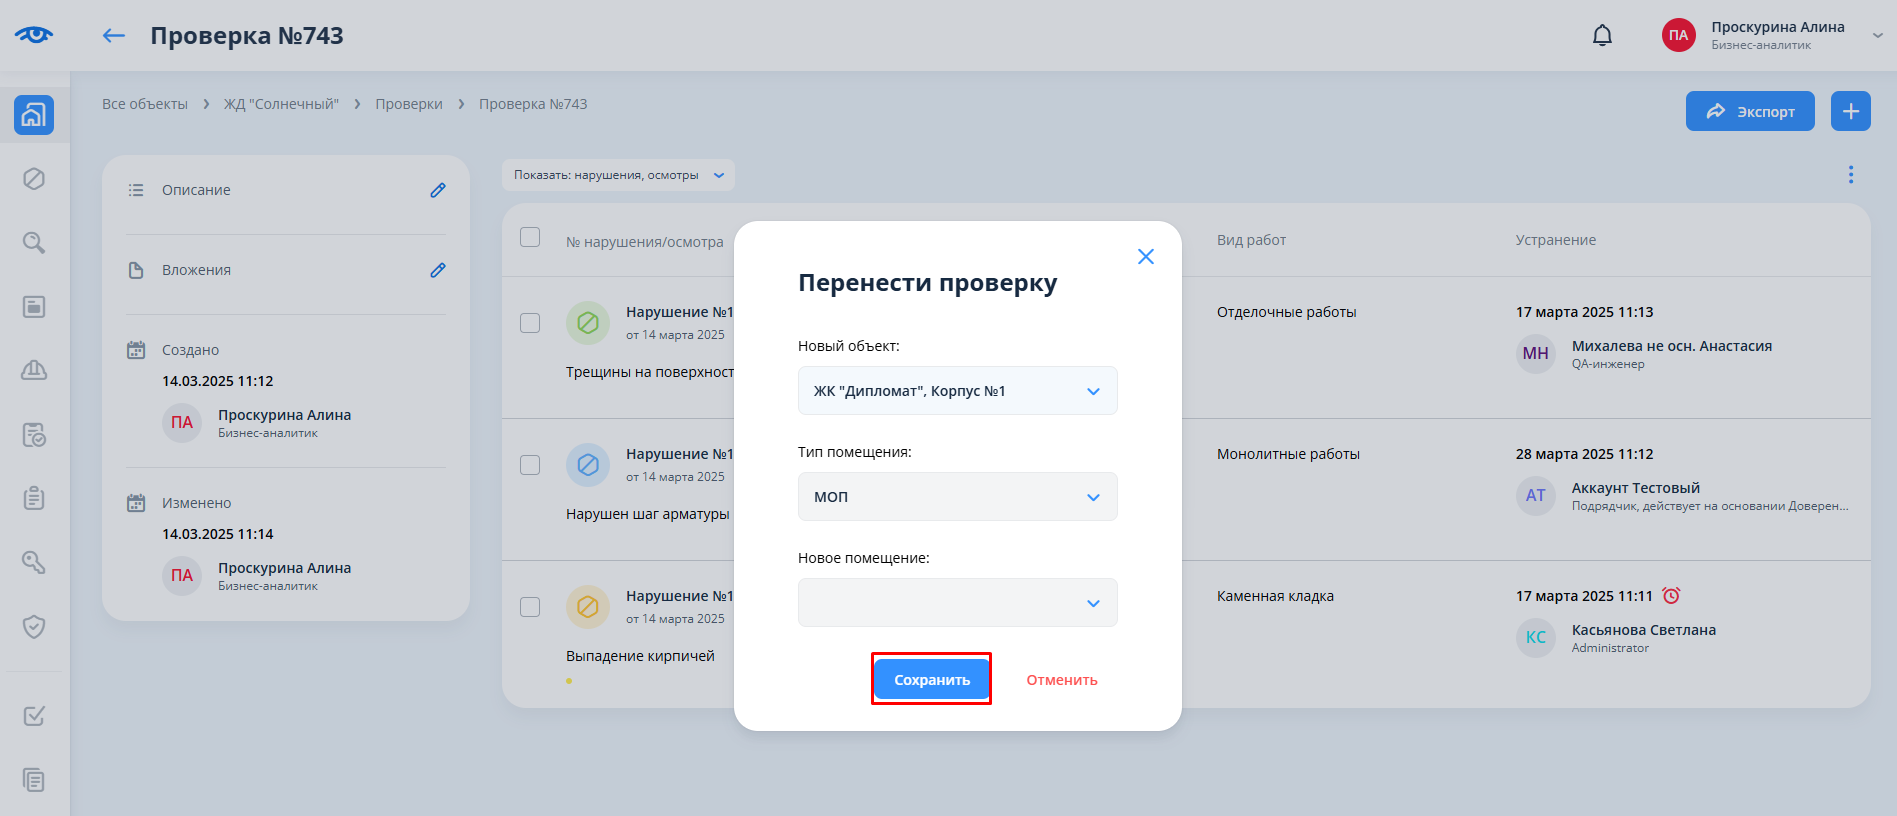Expand the Новый объект dropdown
The width and height of the screenshot is (1897, 816).
pos(957,391)
